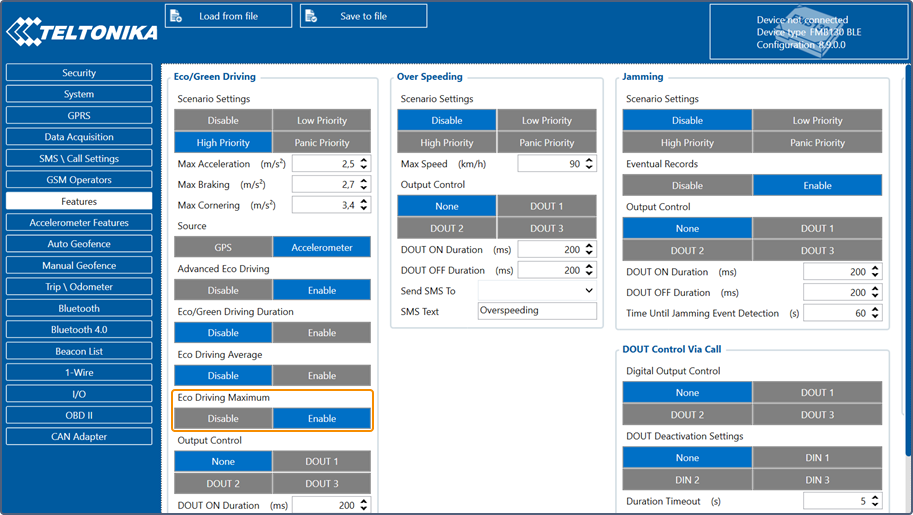The height and width of the screenshot is (515, 913).
Task: Select DOUT 1 under Jamming Output Control
Action: point(817,229)
